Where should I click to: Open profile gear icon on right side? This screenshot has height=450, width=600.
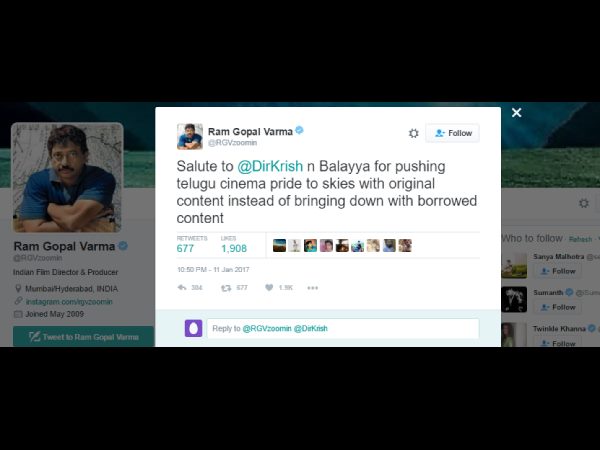pyautogui.click(x=584, y=203)
